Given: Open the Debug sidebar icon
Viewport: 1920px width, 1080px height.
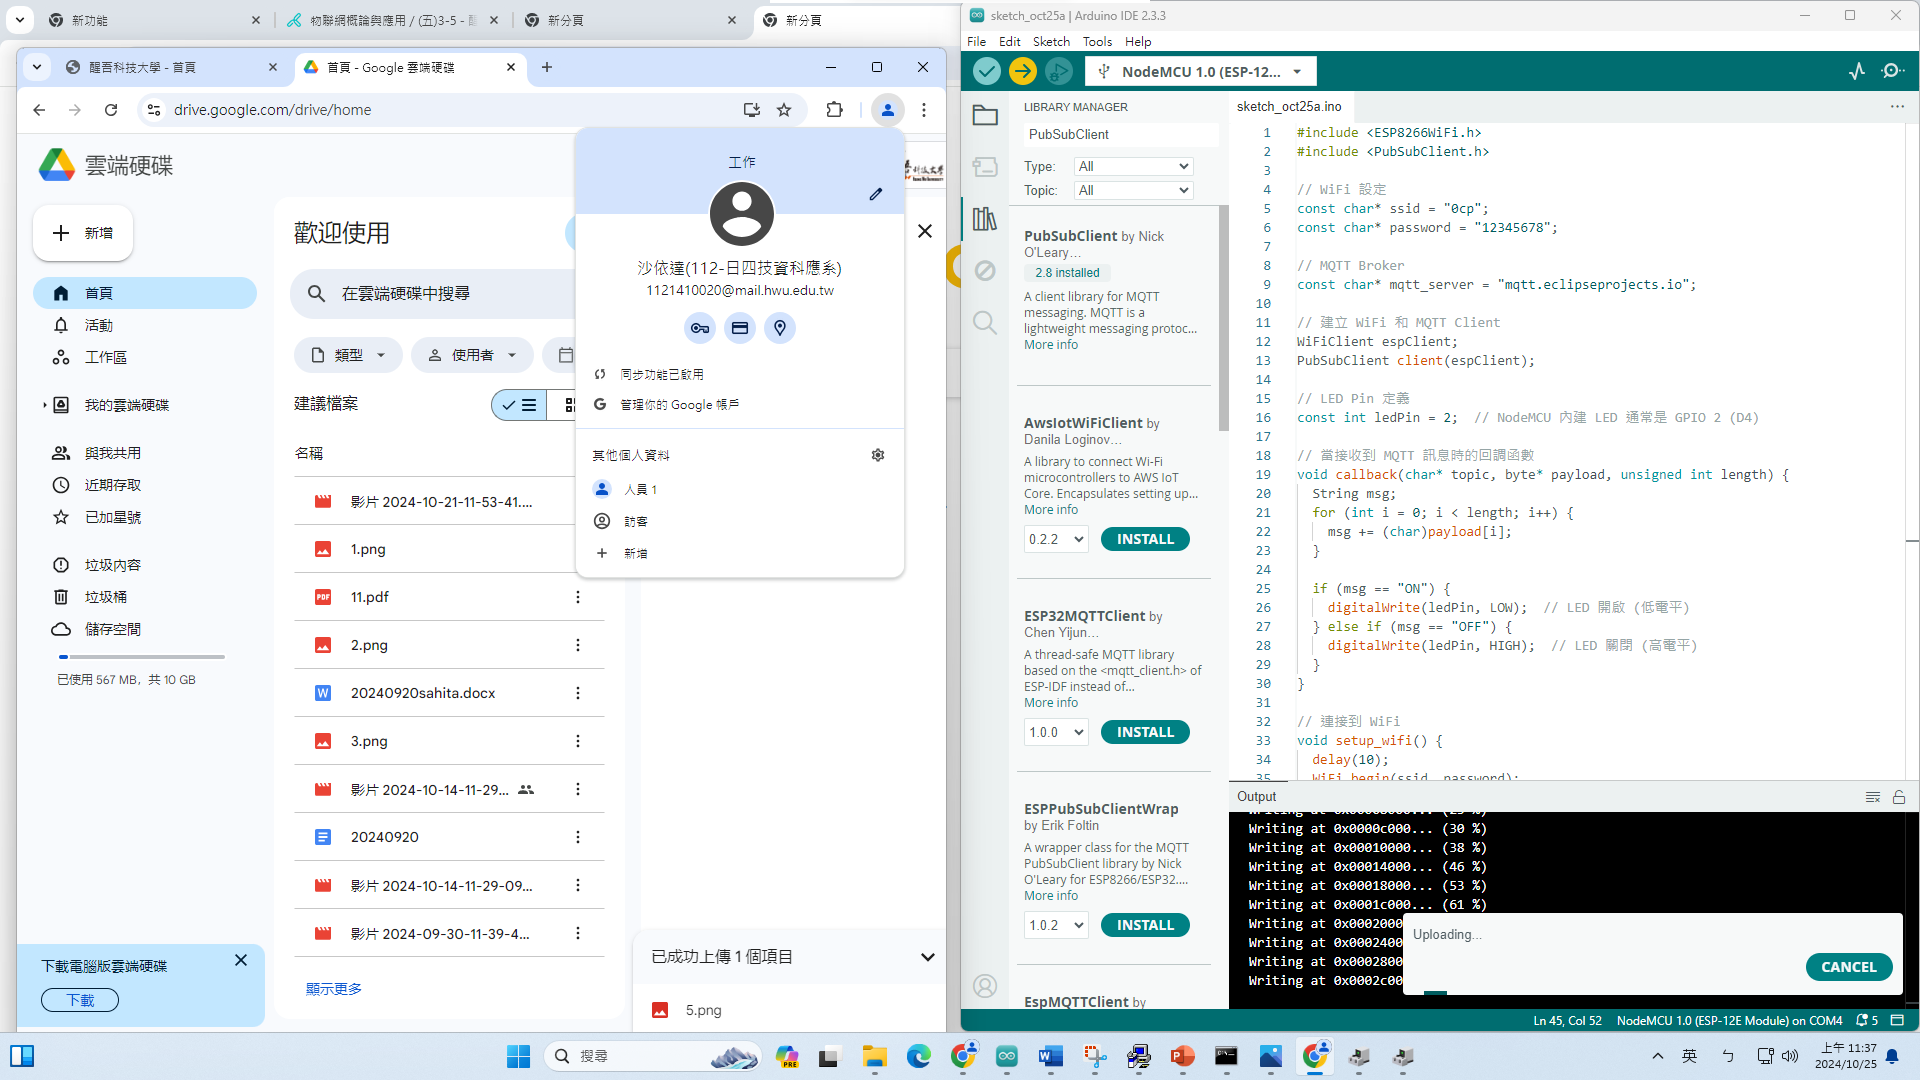Looking at the screenshot, I should pos(985,270).
